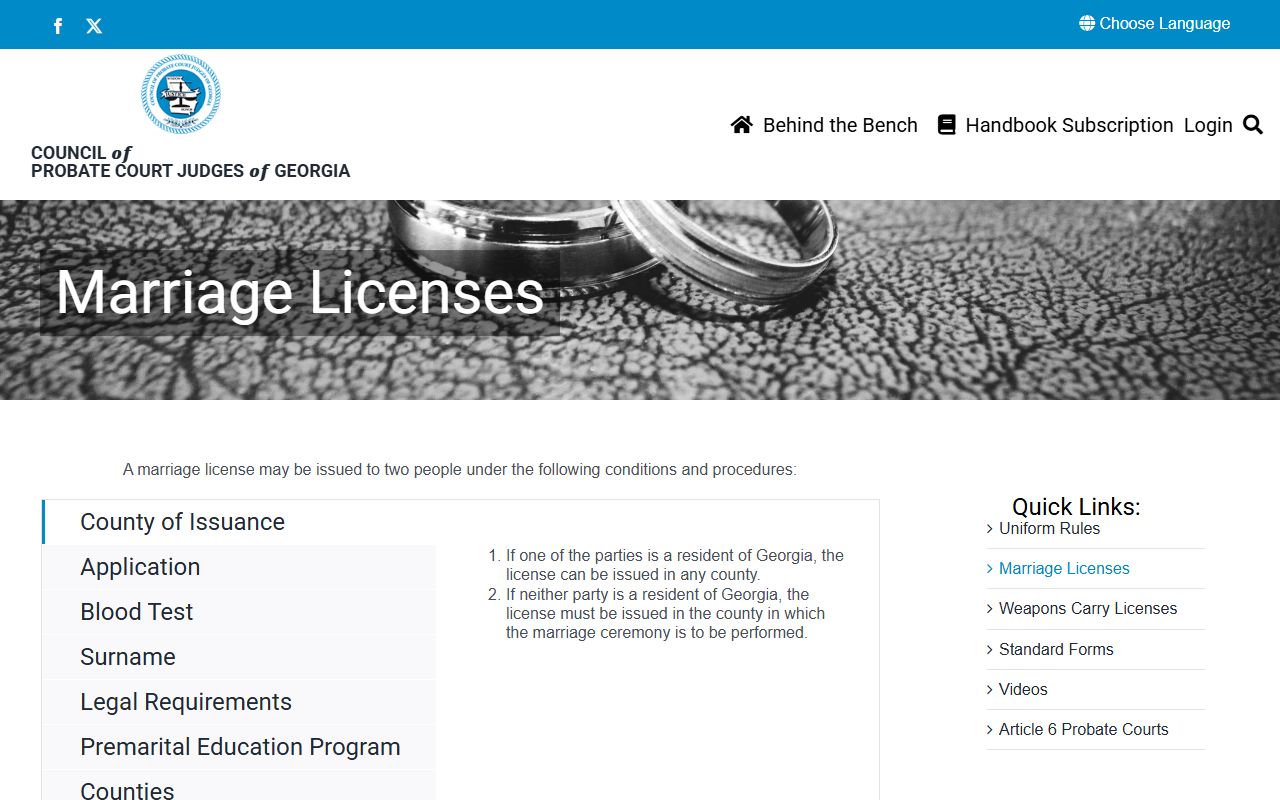1280x800 pixels.
Task: Switch to the Blood Test tab
Action: [x=240, y=612]
